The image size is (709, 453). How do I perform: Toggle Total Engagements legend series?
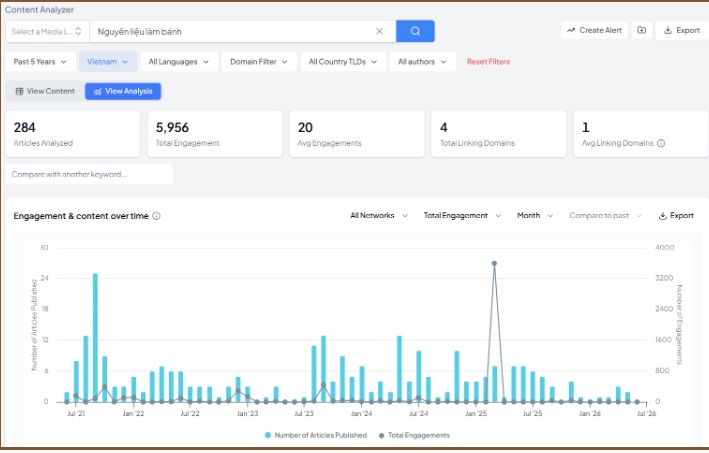click(414, 435)
